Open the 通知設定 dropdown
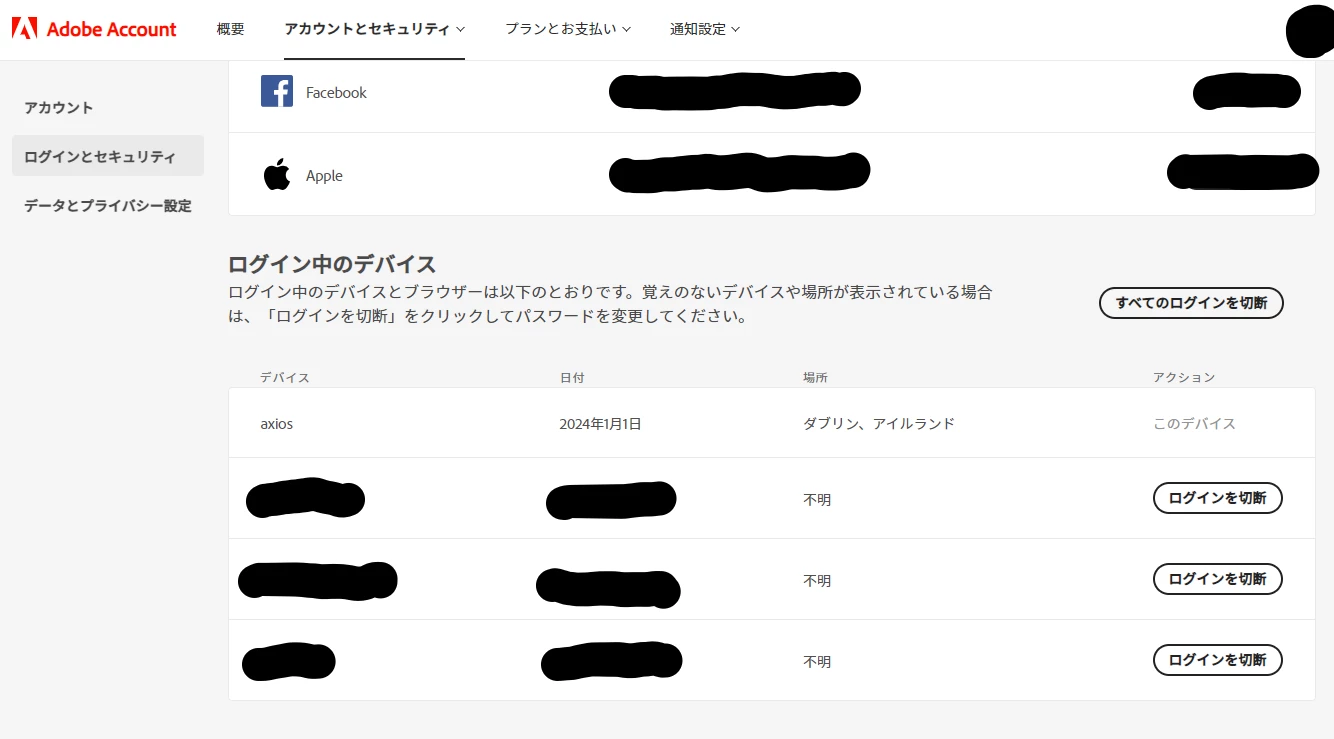This screenshot has height=739, width=1334. click(705, 29)
